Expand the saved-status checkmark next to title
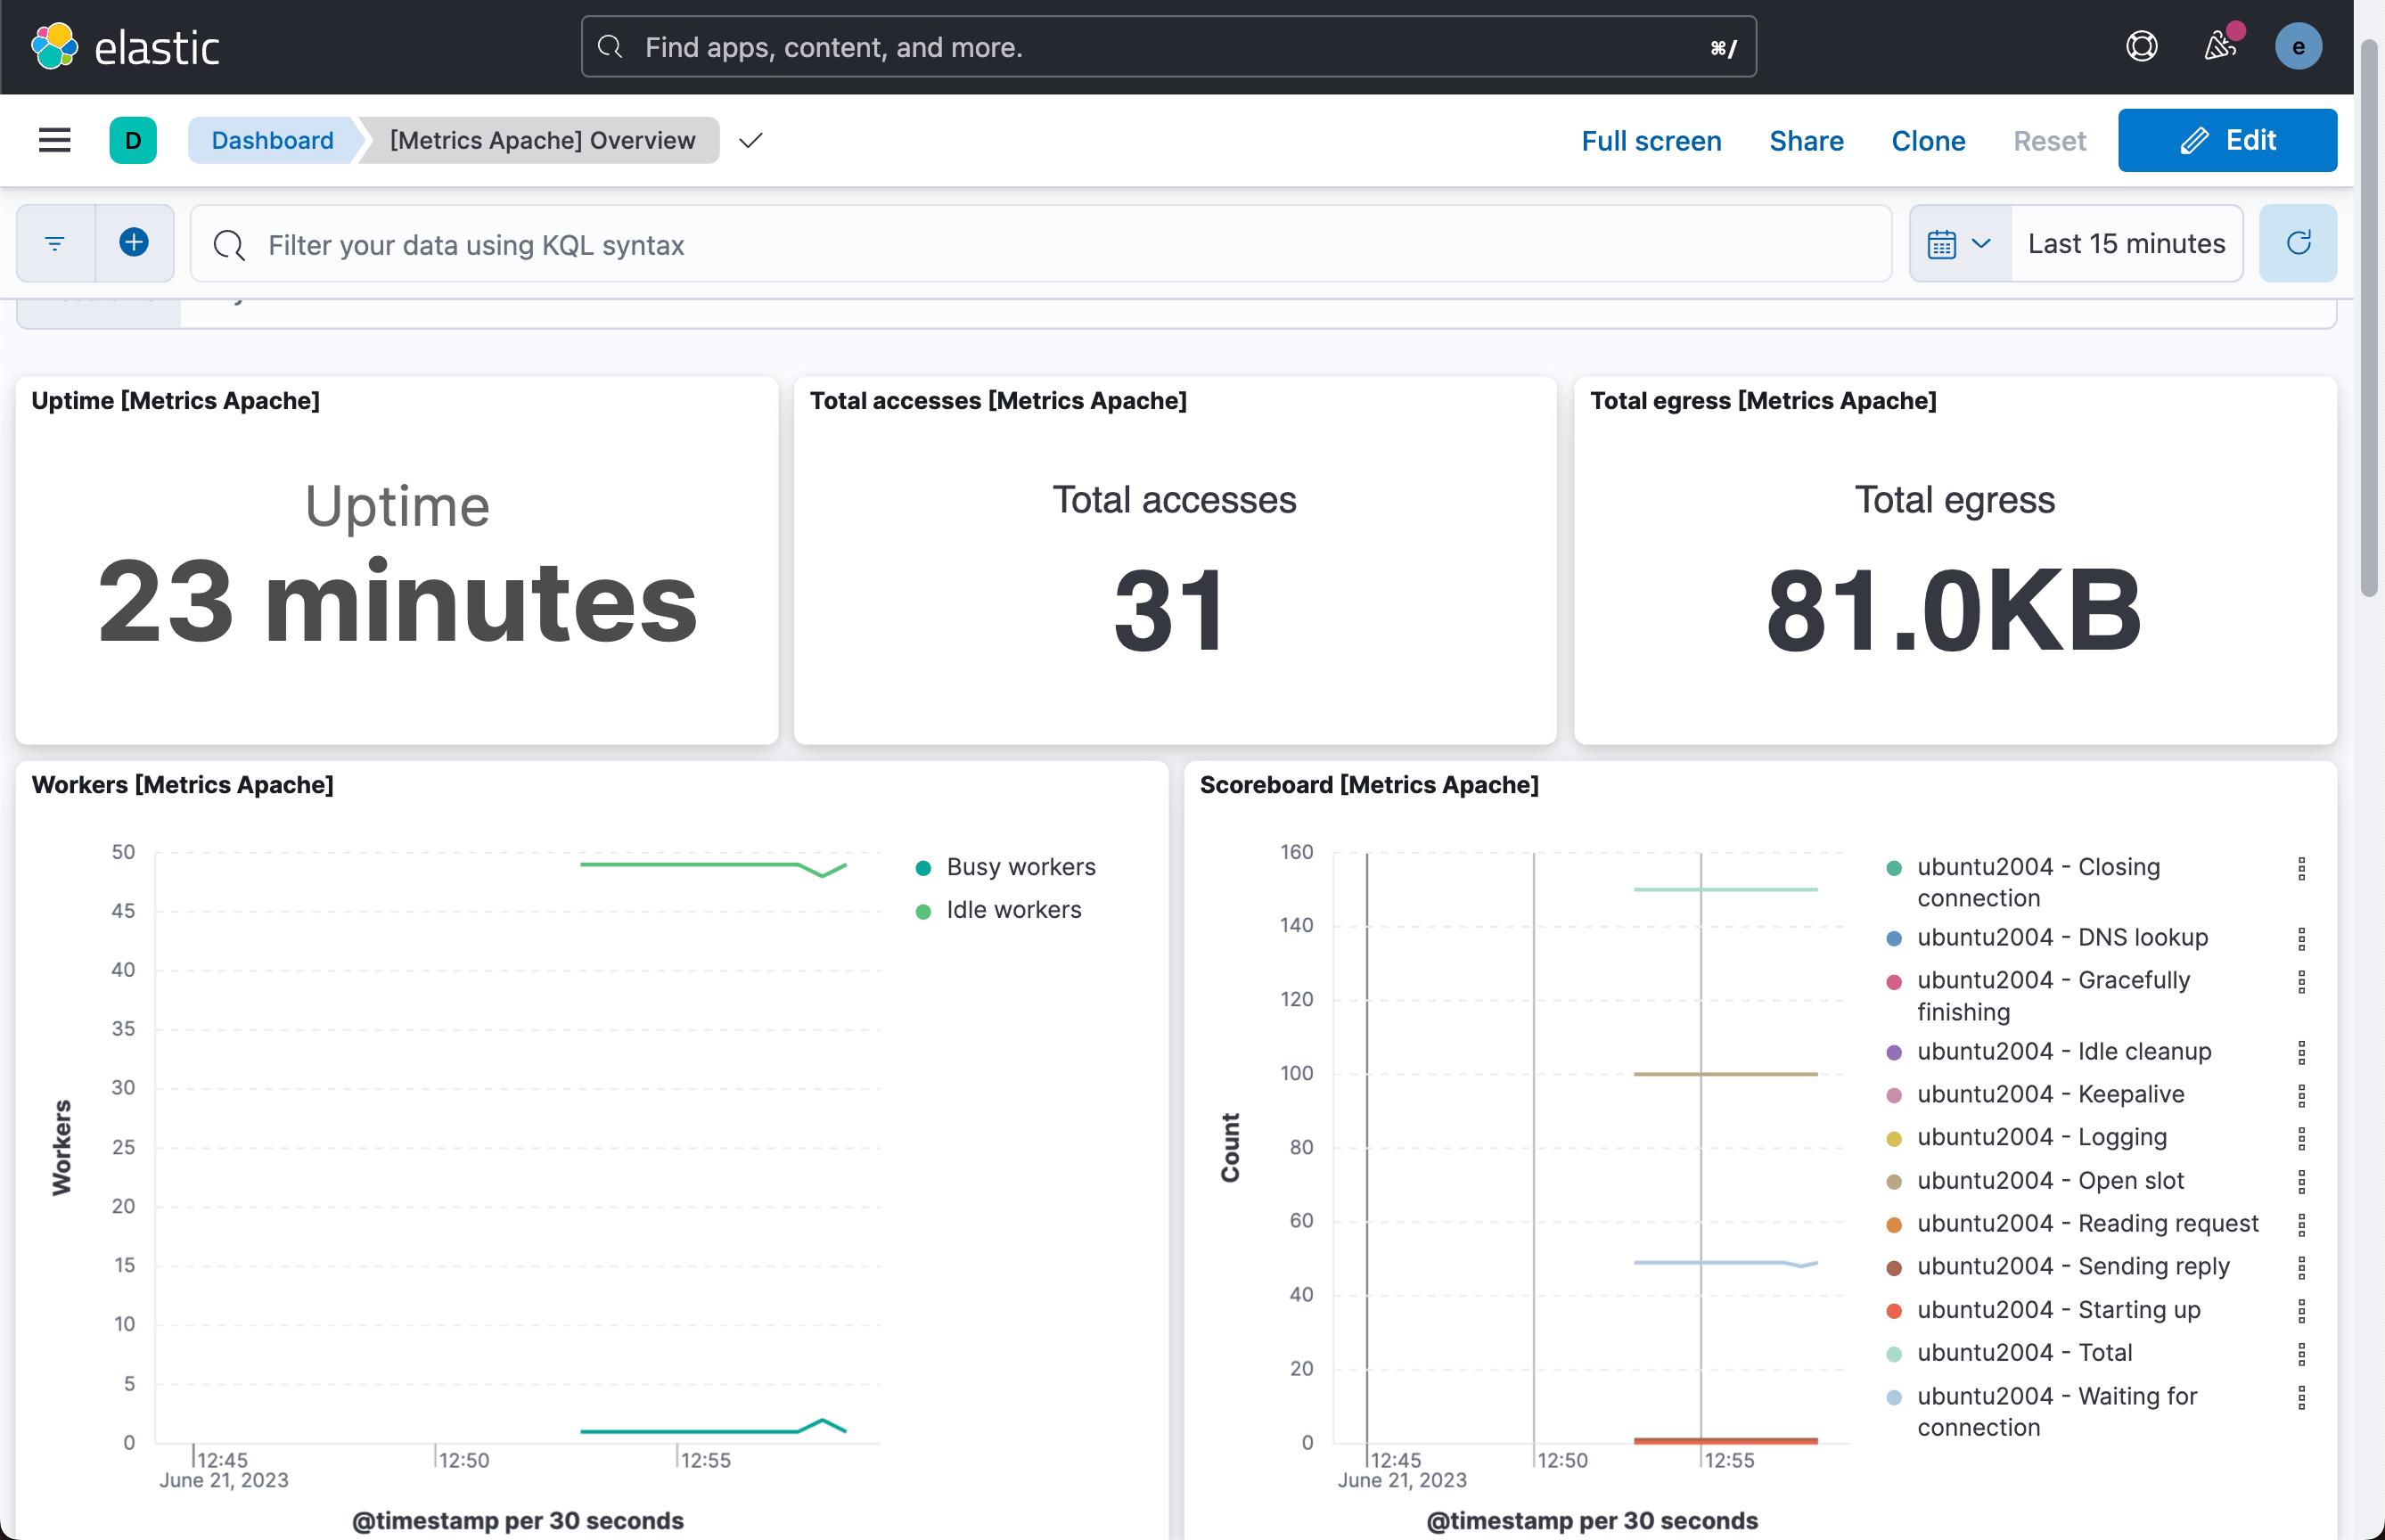The width and height of the screenshot is (2385, 1540). click(x=751, y=140)
